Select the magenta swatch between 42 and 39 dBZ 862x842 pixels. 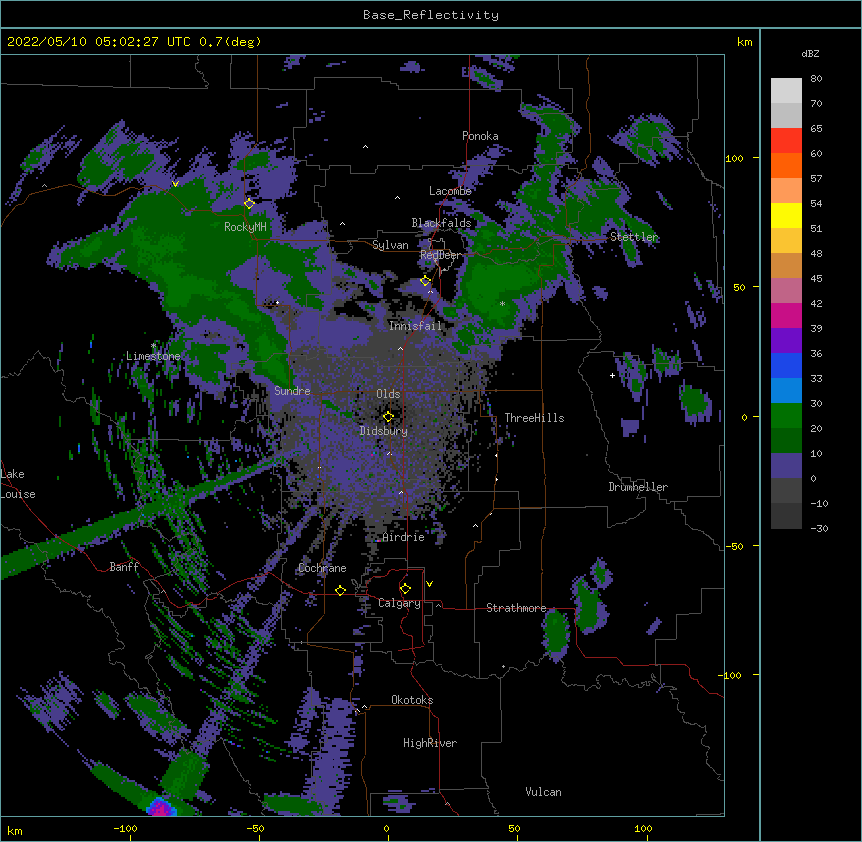(x=786, y=315)
